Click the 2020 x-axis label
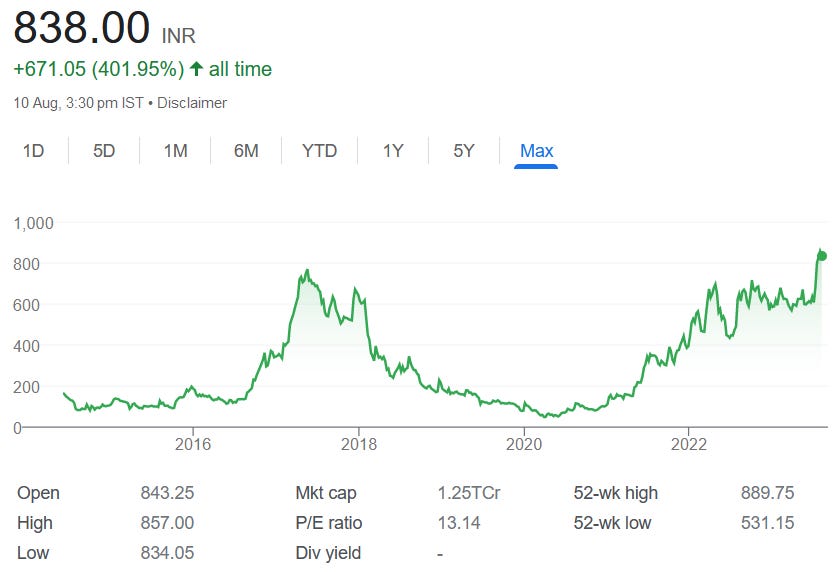 (x=524, y=444)
